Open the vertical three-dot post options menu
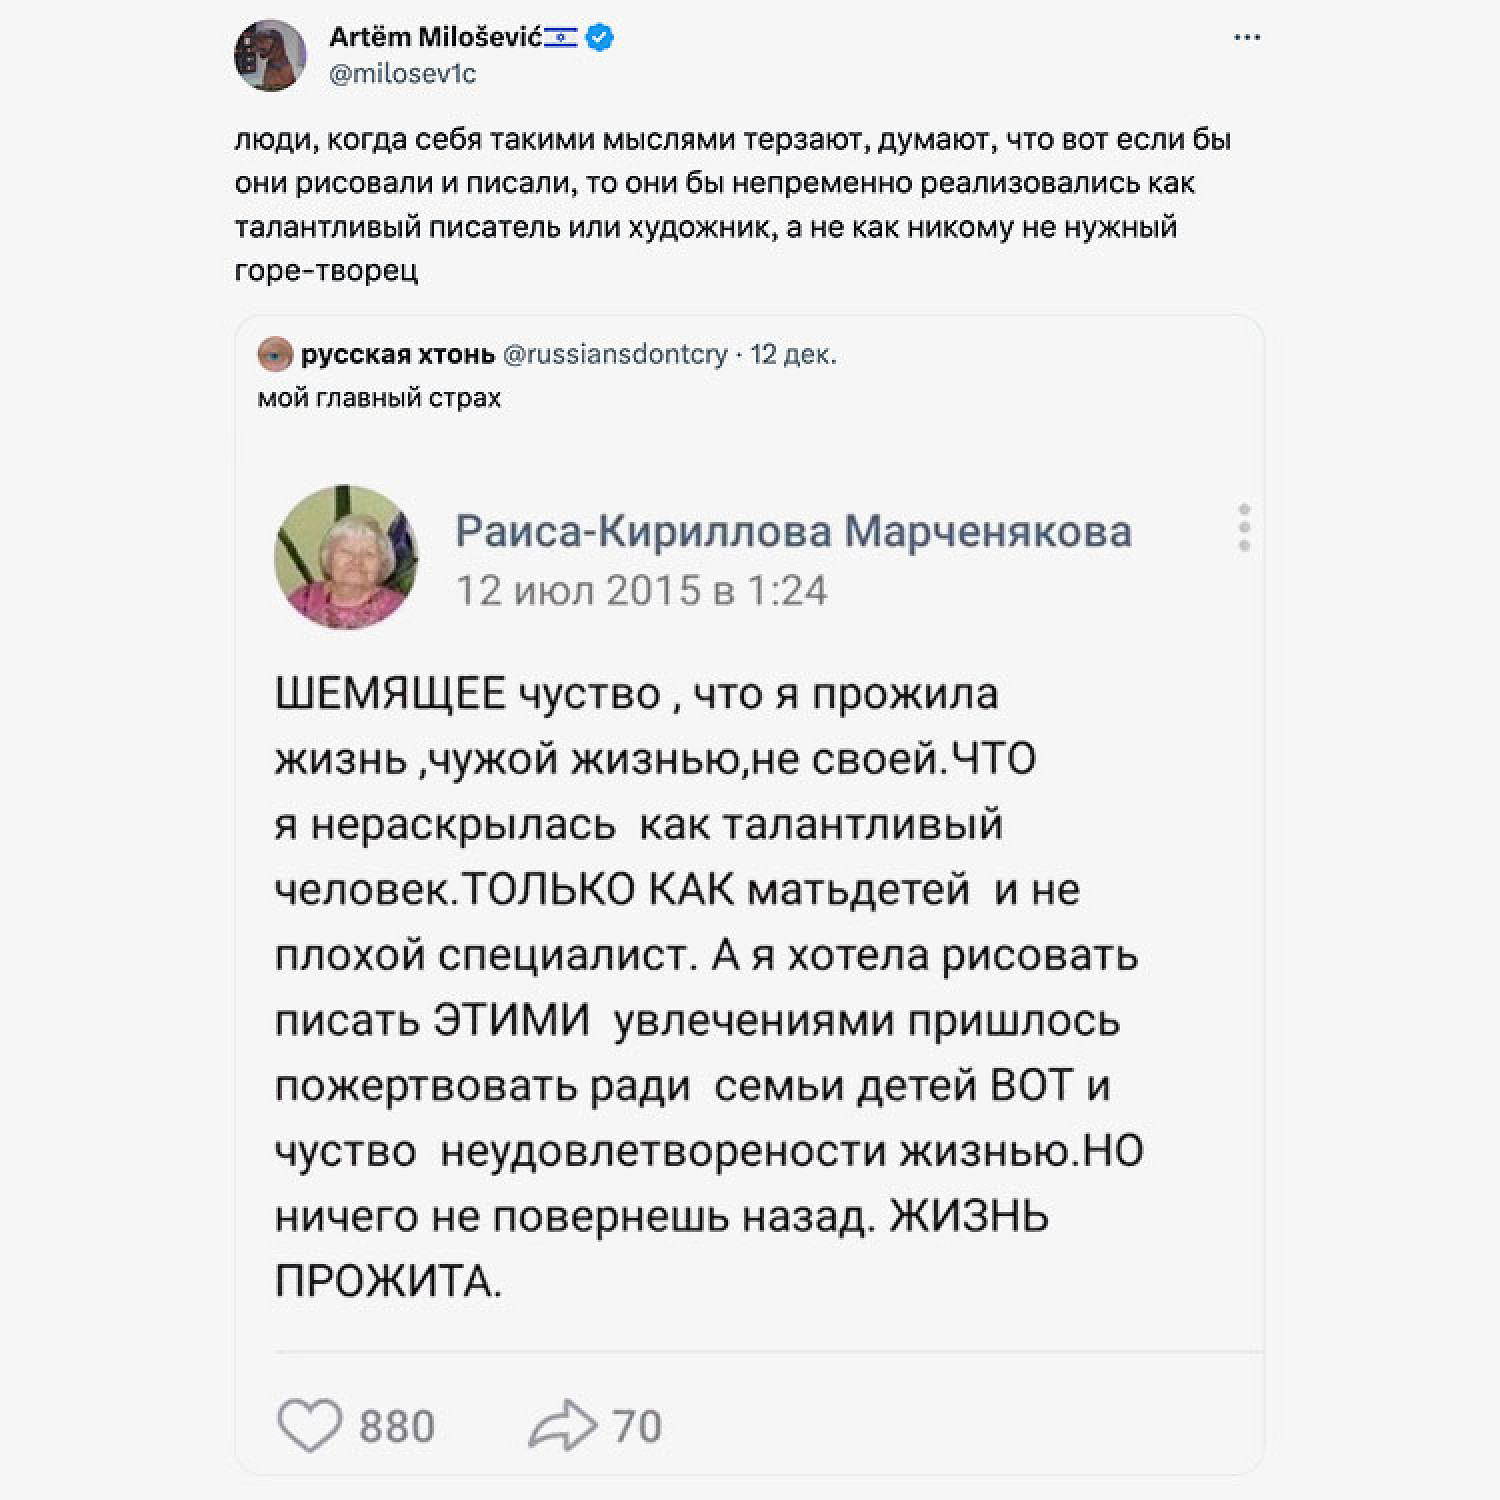The image size is (1500, 1500). pos(1244,527)
